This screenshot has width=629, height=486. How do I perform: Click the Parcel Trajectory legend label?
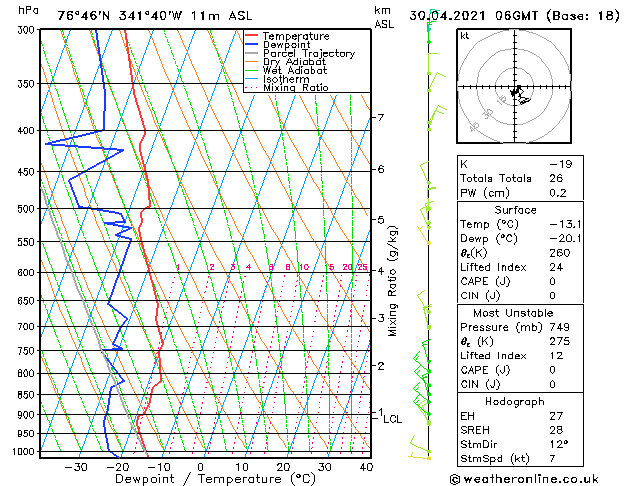[x=308, y=53]
